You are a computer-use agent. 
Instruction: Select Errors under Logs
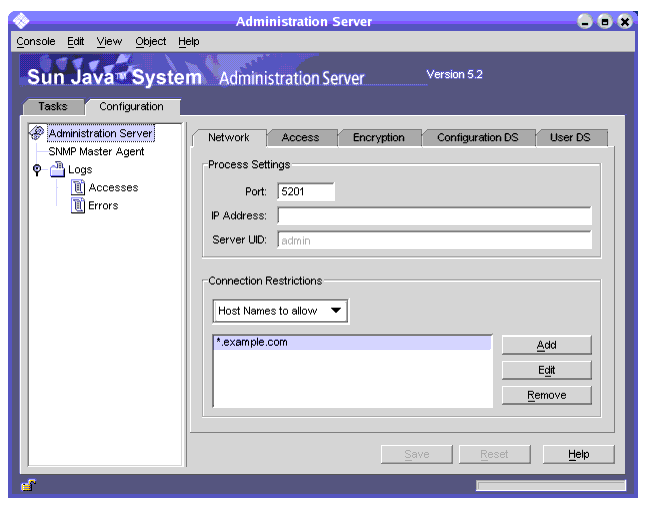[x=103, y=206]
